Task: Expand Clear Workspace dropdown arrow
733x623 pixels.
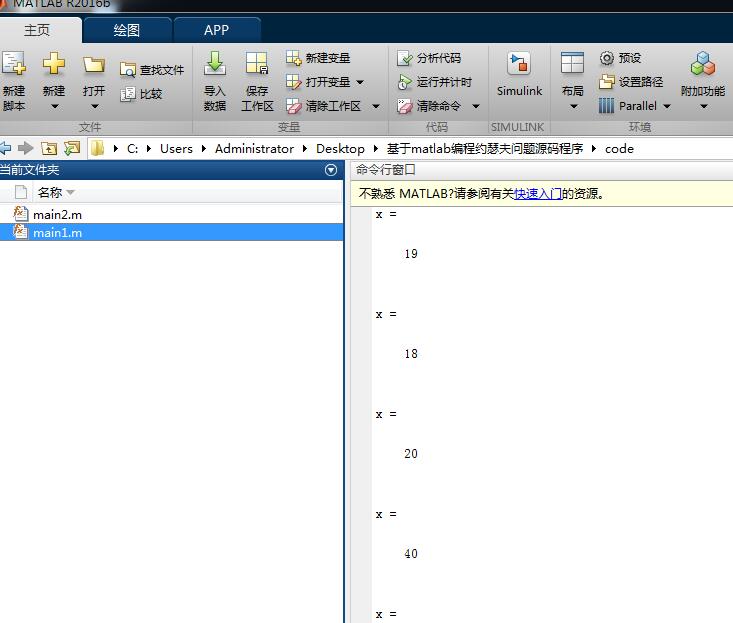Action: click(376, 107)
